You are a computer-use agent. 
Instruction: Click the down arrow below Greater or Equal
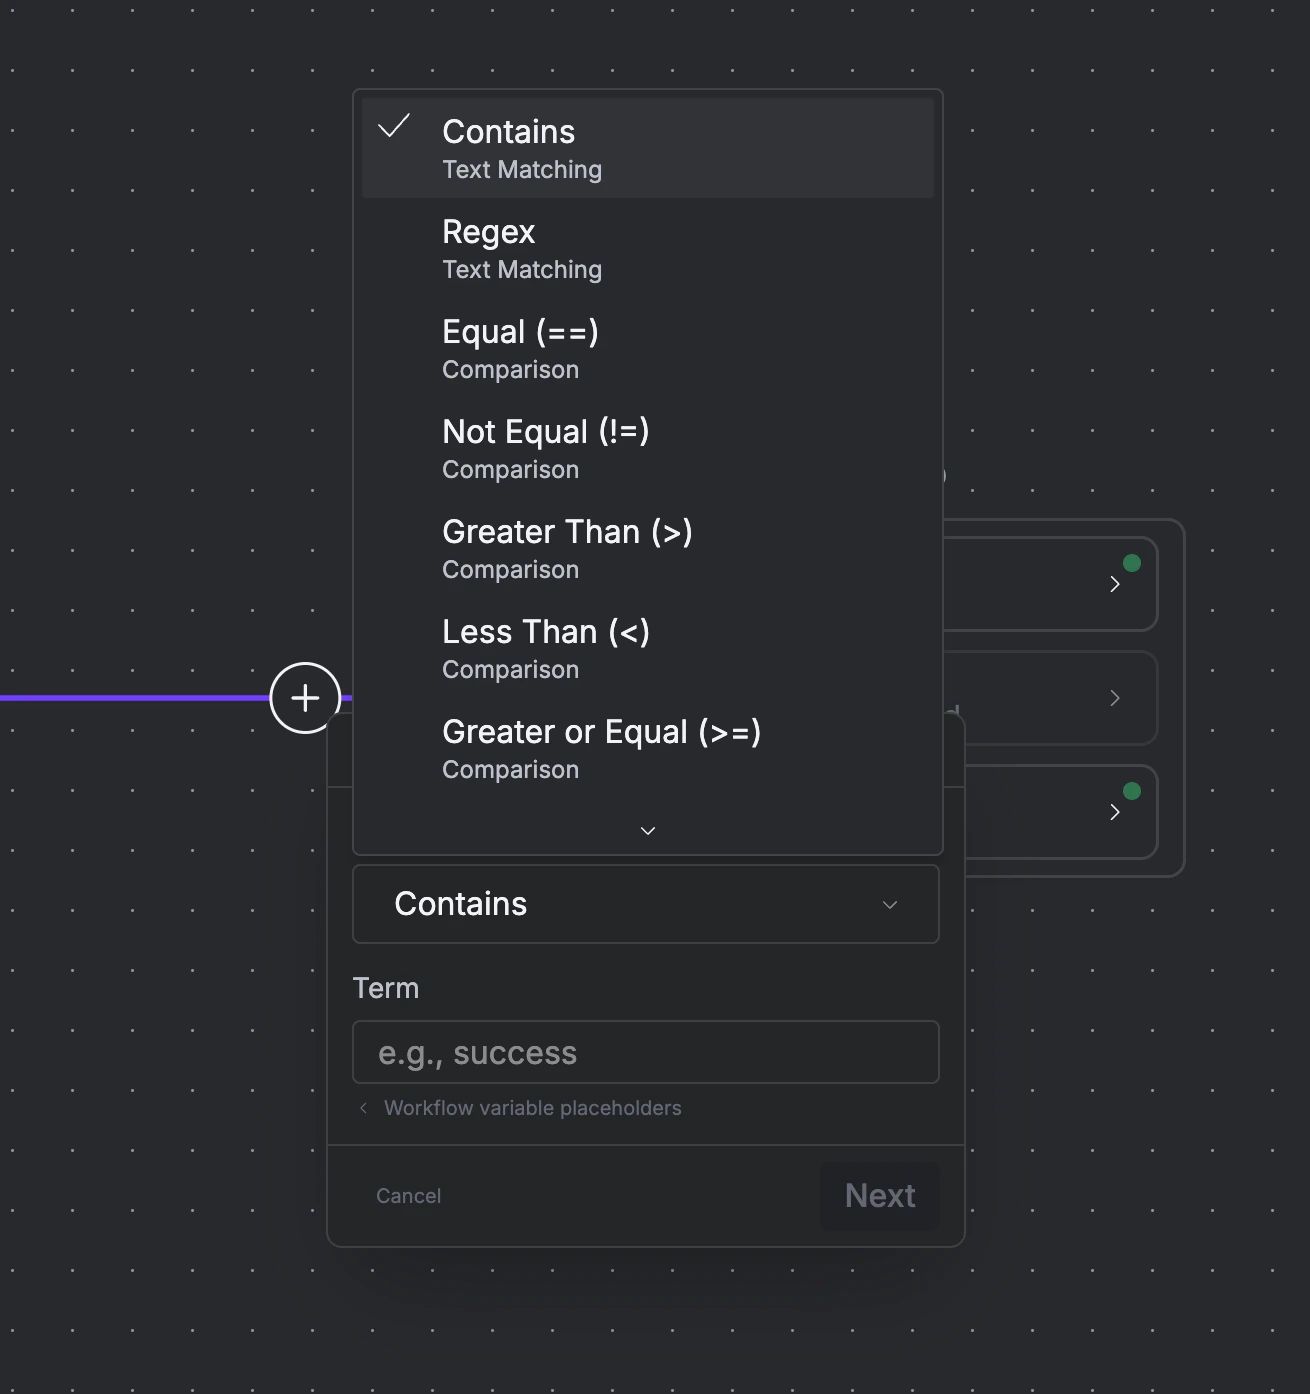[x=647, y=830]
